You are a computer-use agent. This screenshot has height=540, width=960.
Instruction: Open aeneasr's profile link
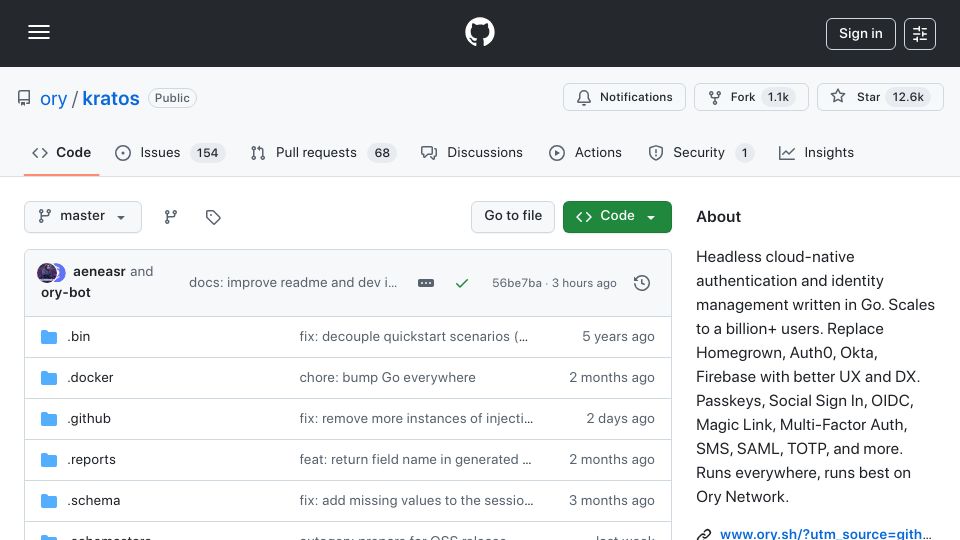pyautogui.click(x=99, y=271)
